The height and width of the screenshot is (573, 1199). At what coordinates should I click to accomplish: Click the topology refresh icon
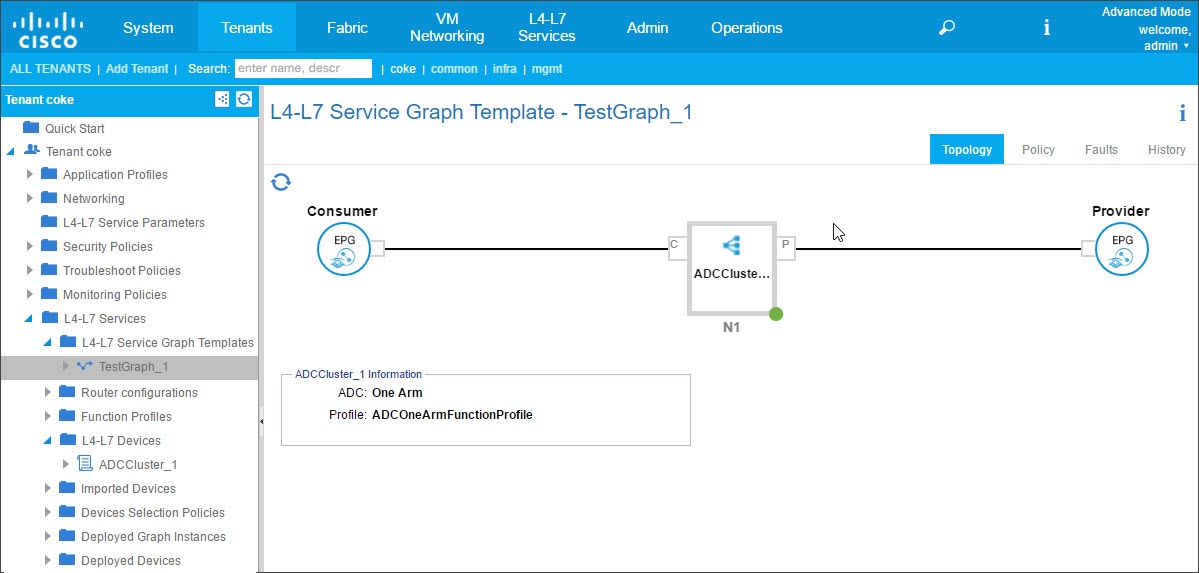point(281,182)
